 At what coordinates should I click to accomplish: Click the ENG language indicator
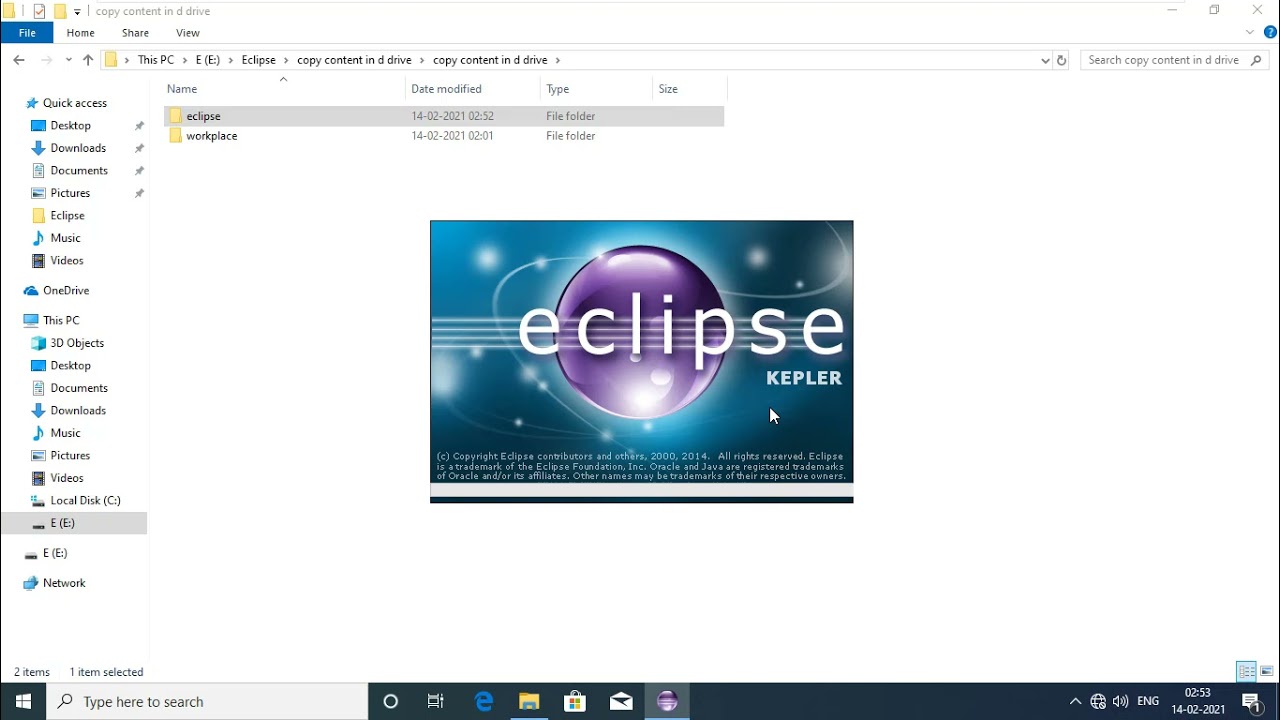1148,702
